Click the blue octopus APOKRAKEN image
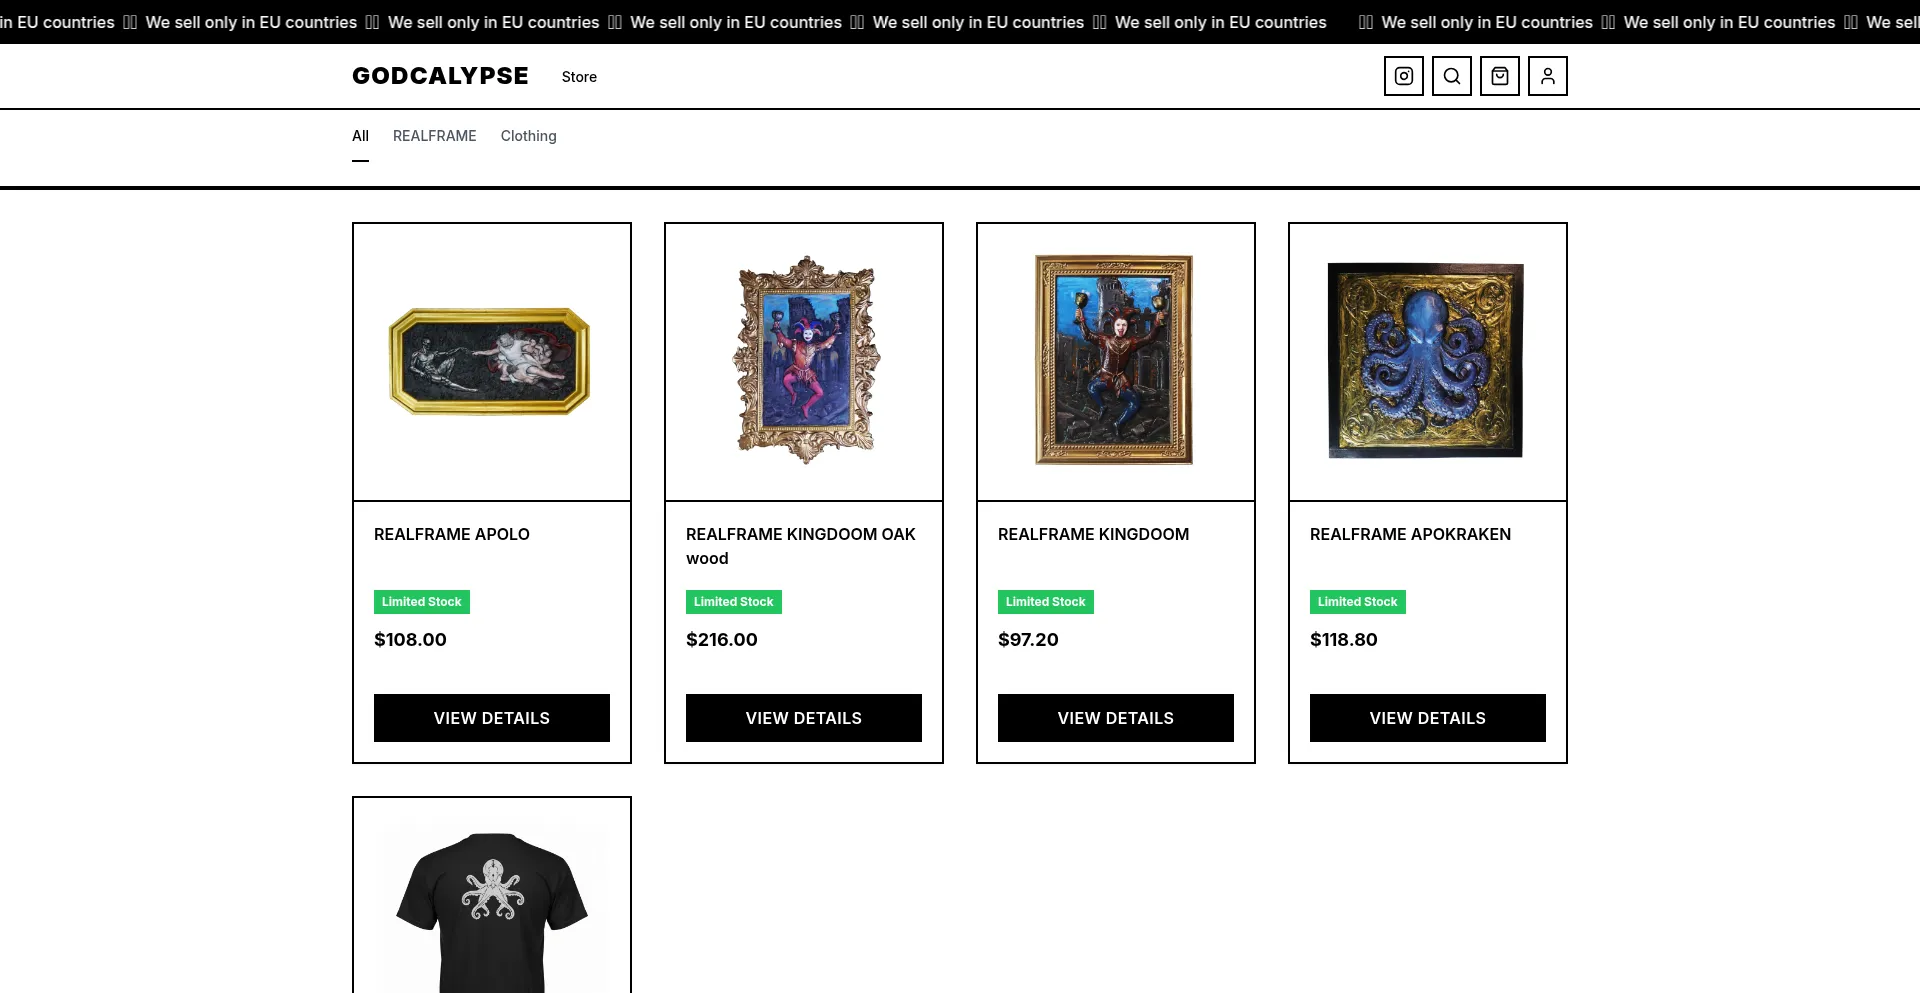 click(x=1425, y=360)
